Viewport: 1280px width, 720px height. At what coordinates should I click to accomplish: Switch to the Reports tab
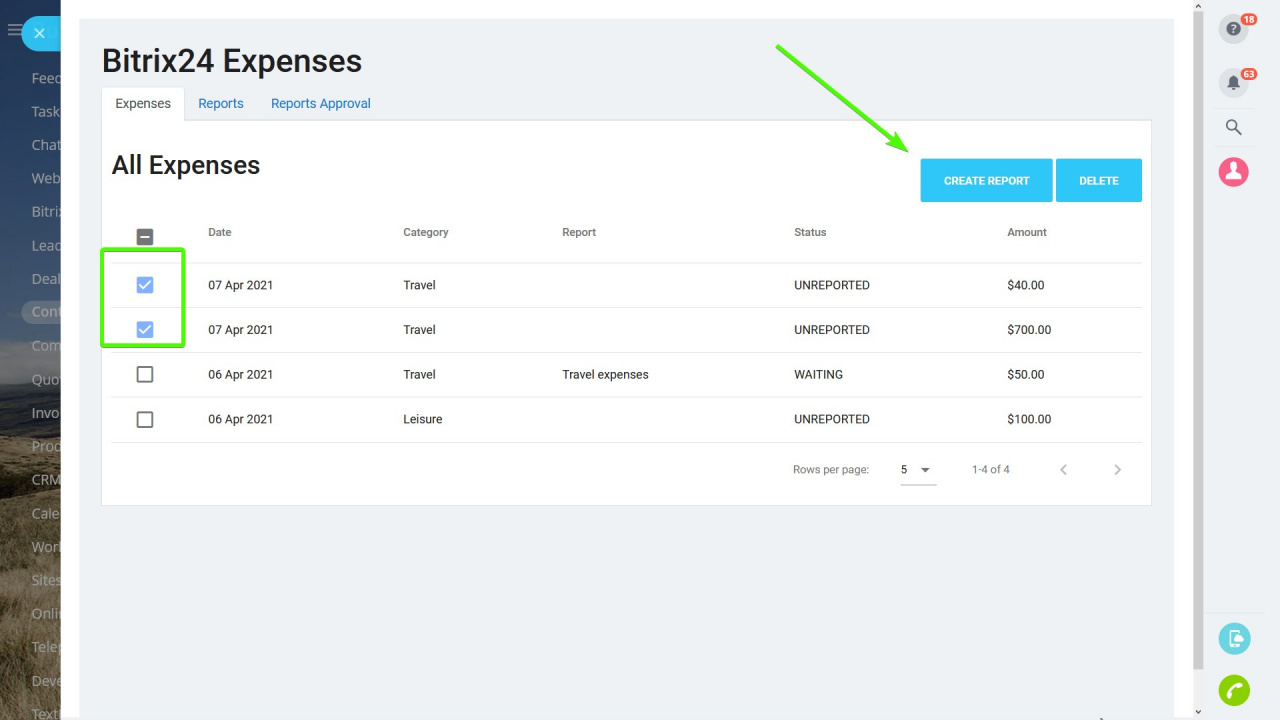point(221,104)
